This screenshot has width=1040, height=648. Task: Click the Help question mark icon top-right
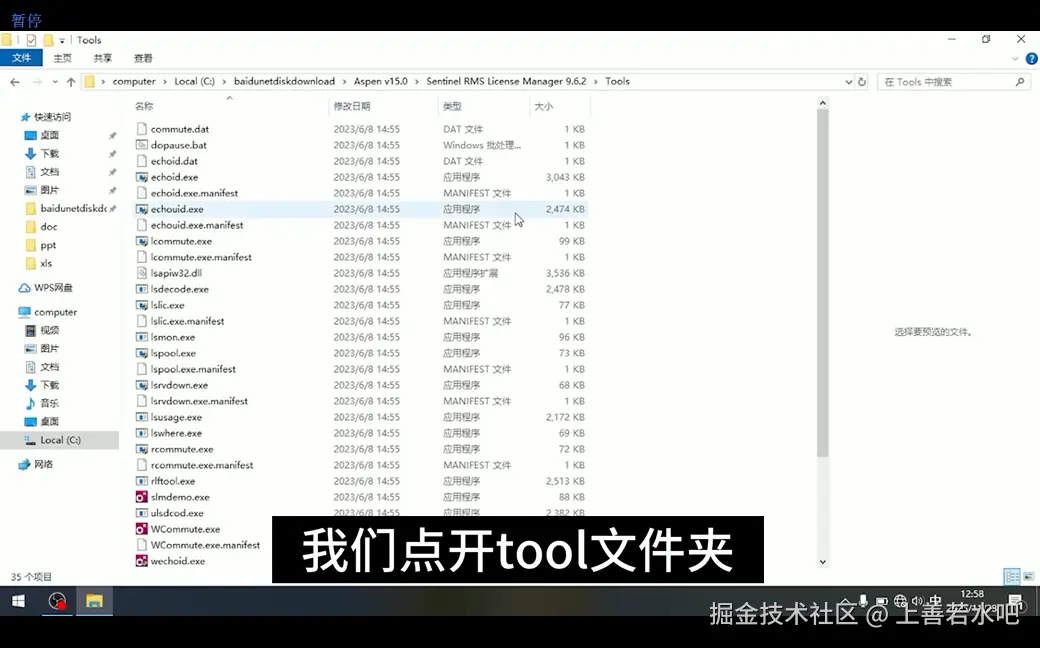[x=1030, y=57]
